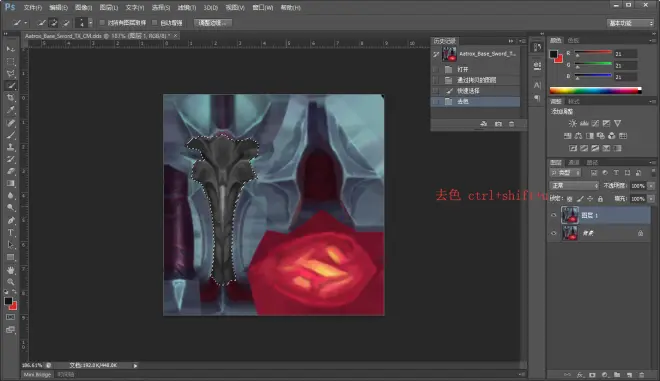
Task: Add Levels adjustment layer
Action: click(584, 123)
